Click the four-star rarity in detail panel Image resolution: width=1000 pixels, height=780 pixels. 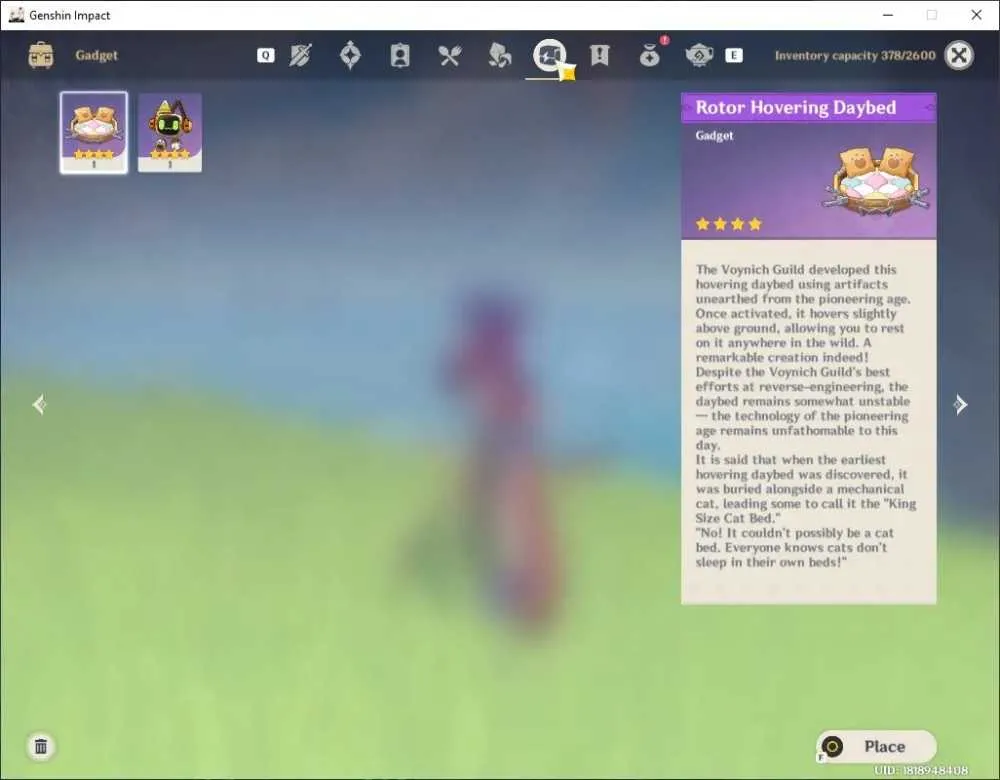pos(729,224)
